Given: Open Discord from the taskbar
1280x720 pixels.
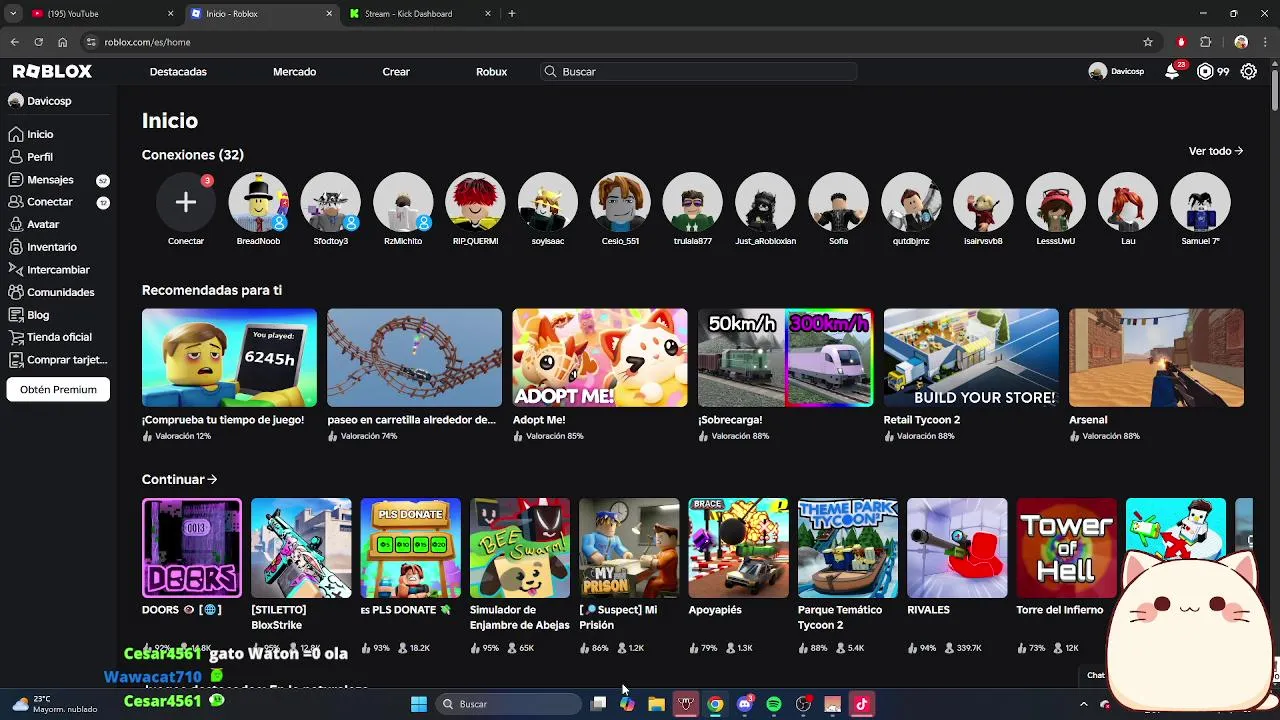Looking at the screenshot, I should click(744, 704).
